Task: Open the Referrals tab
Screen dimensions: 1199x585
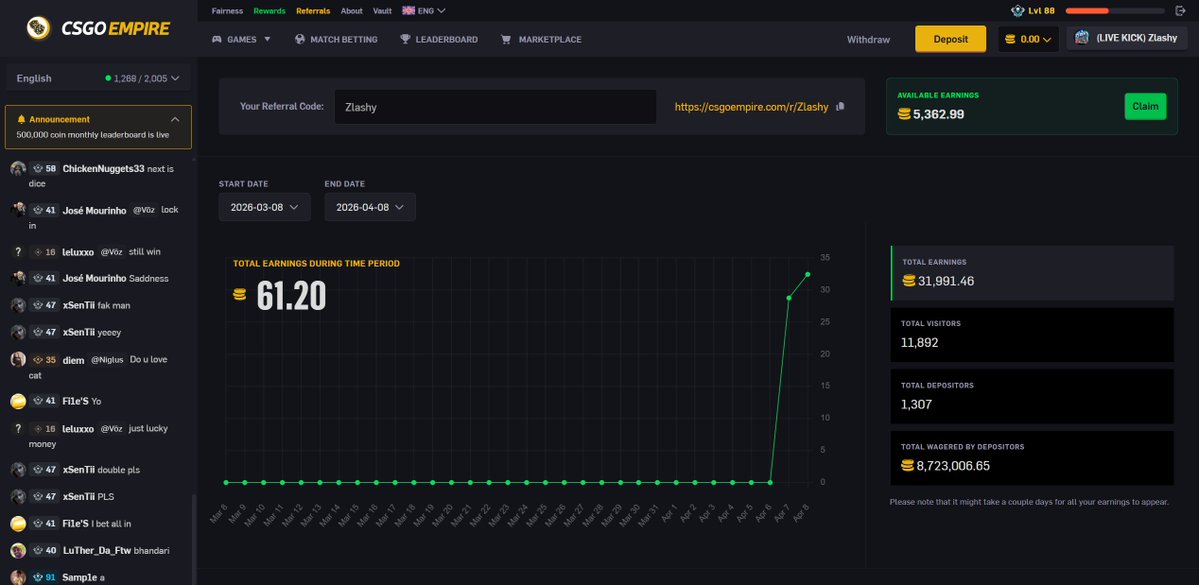Action: pyautogui.click(x=314, y=11)
